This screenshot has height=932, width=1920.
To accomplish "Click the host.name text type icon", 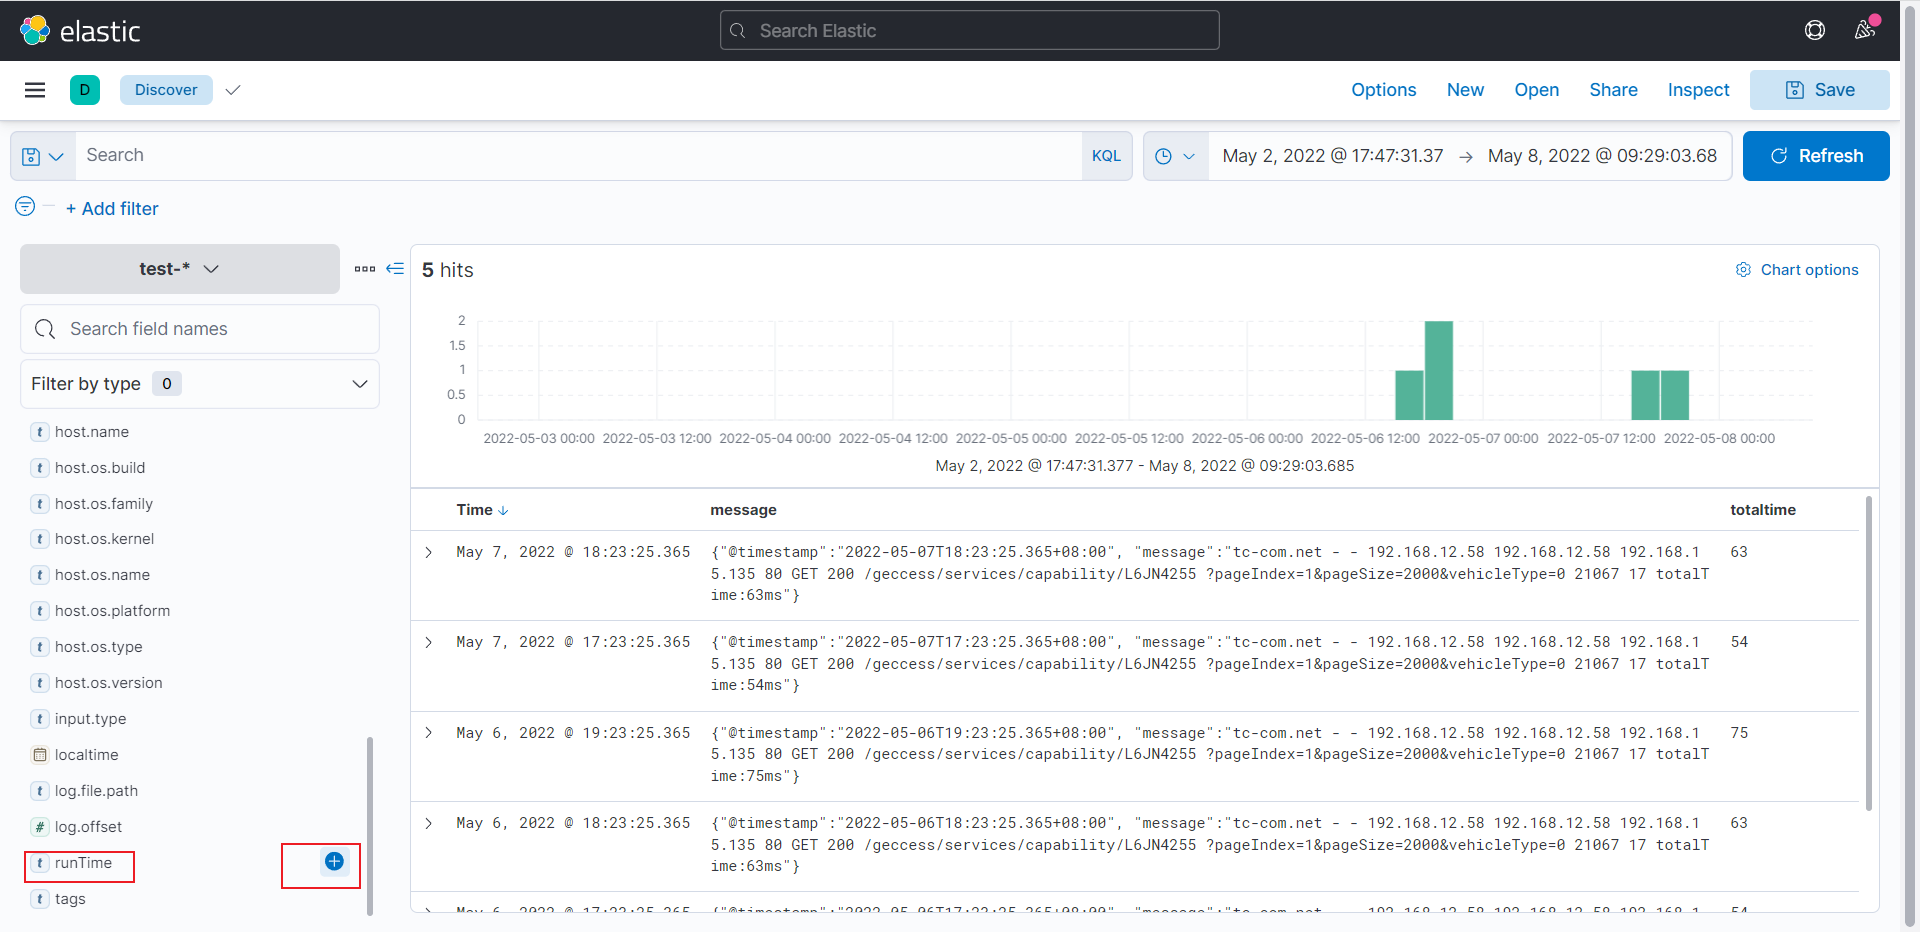I will tap(40, 432).
